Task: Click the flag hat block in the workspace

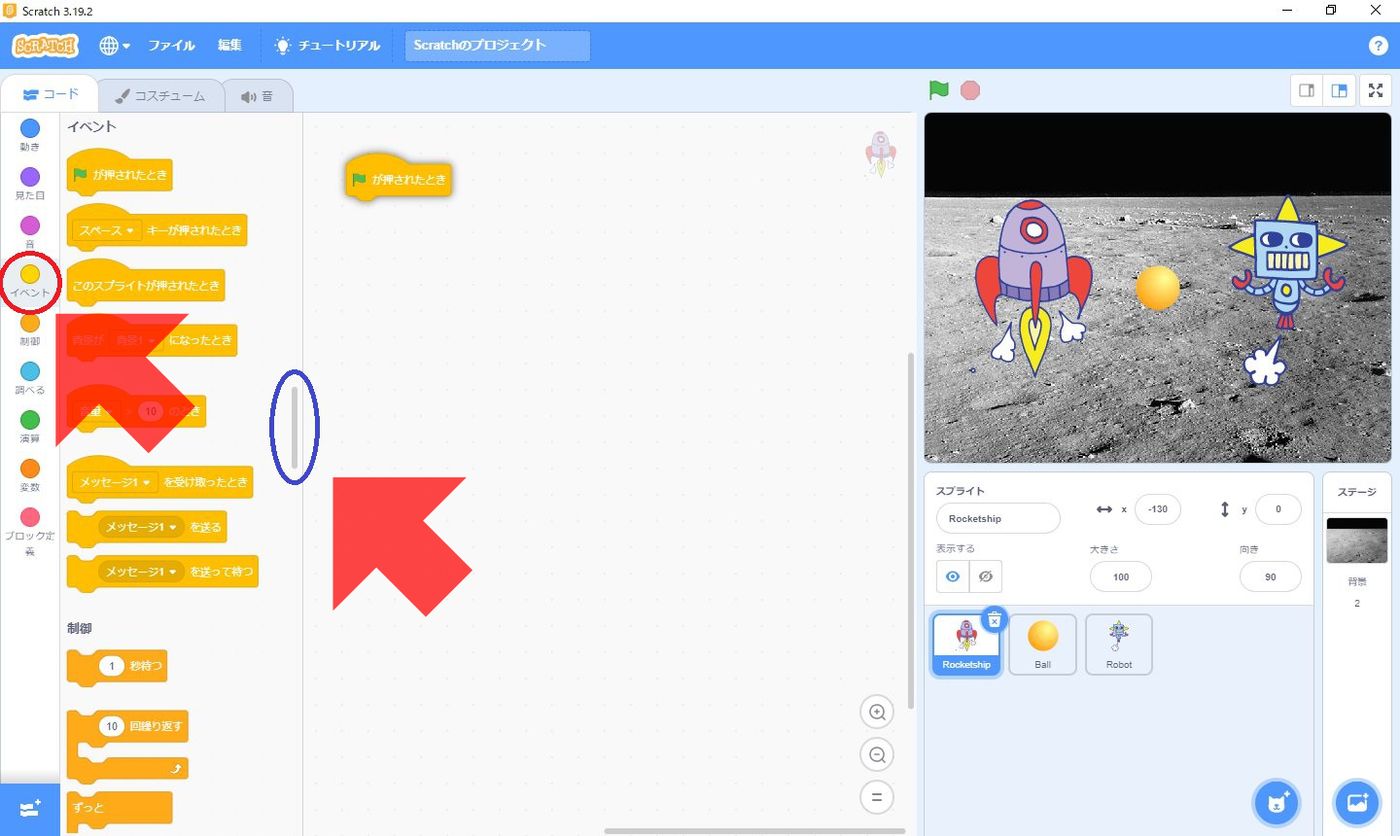Action: coord(399,180)
